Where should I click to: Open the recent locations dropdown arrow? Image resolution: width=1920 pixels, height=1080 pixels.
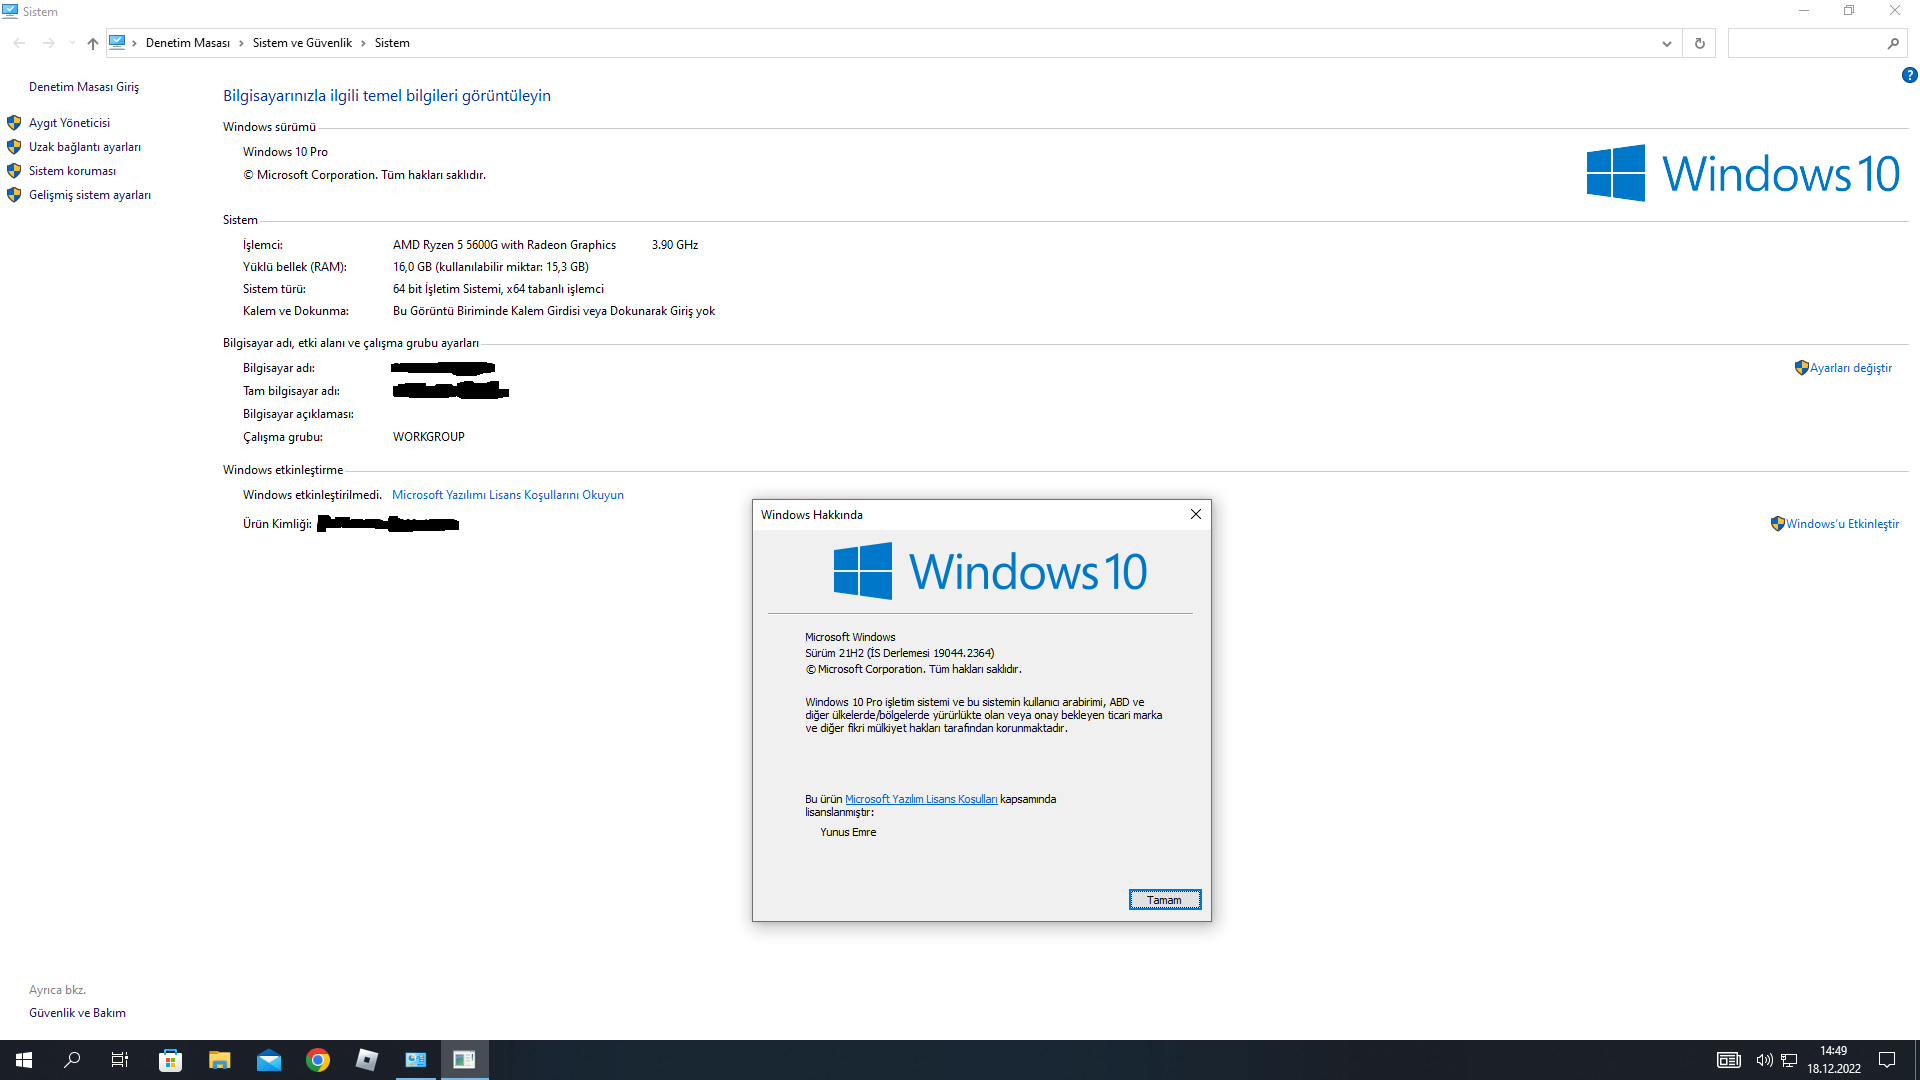(x=72, y=43)
